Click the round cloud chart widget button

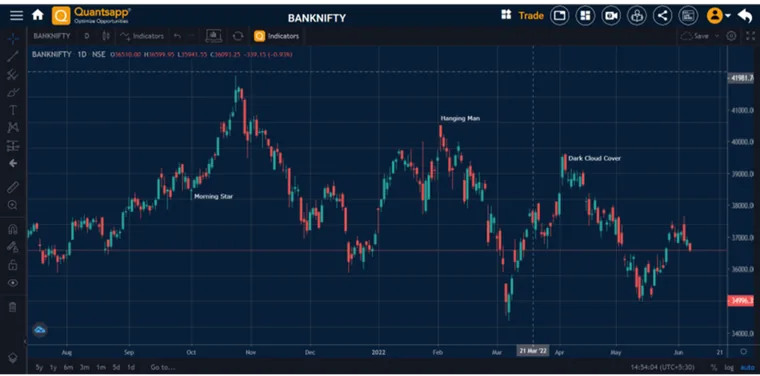40,330
